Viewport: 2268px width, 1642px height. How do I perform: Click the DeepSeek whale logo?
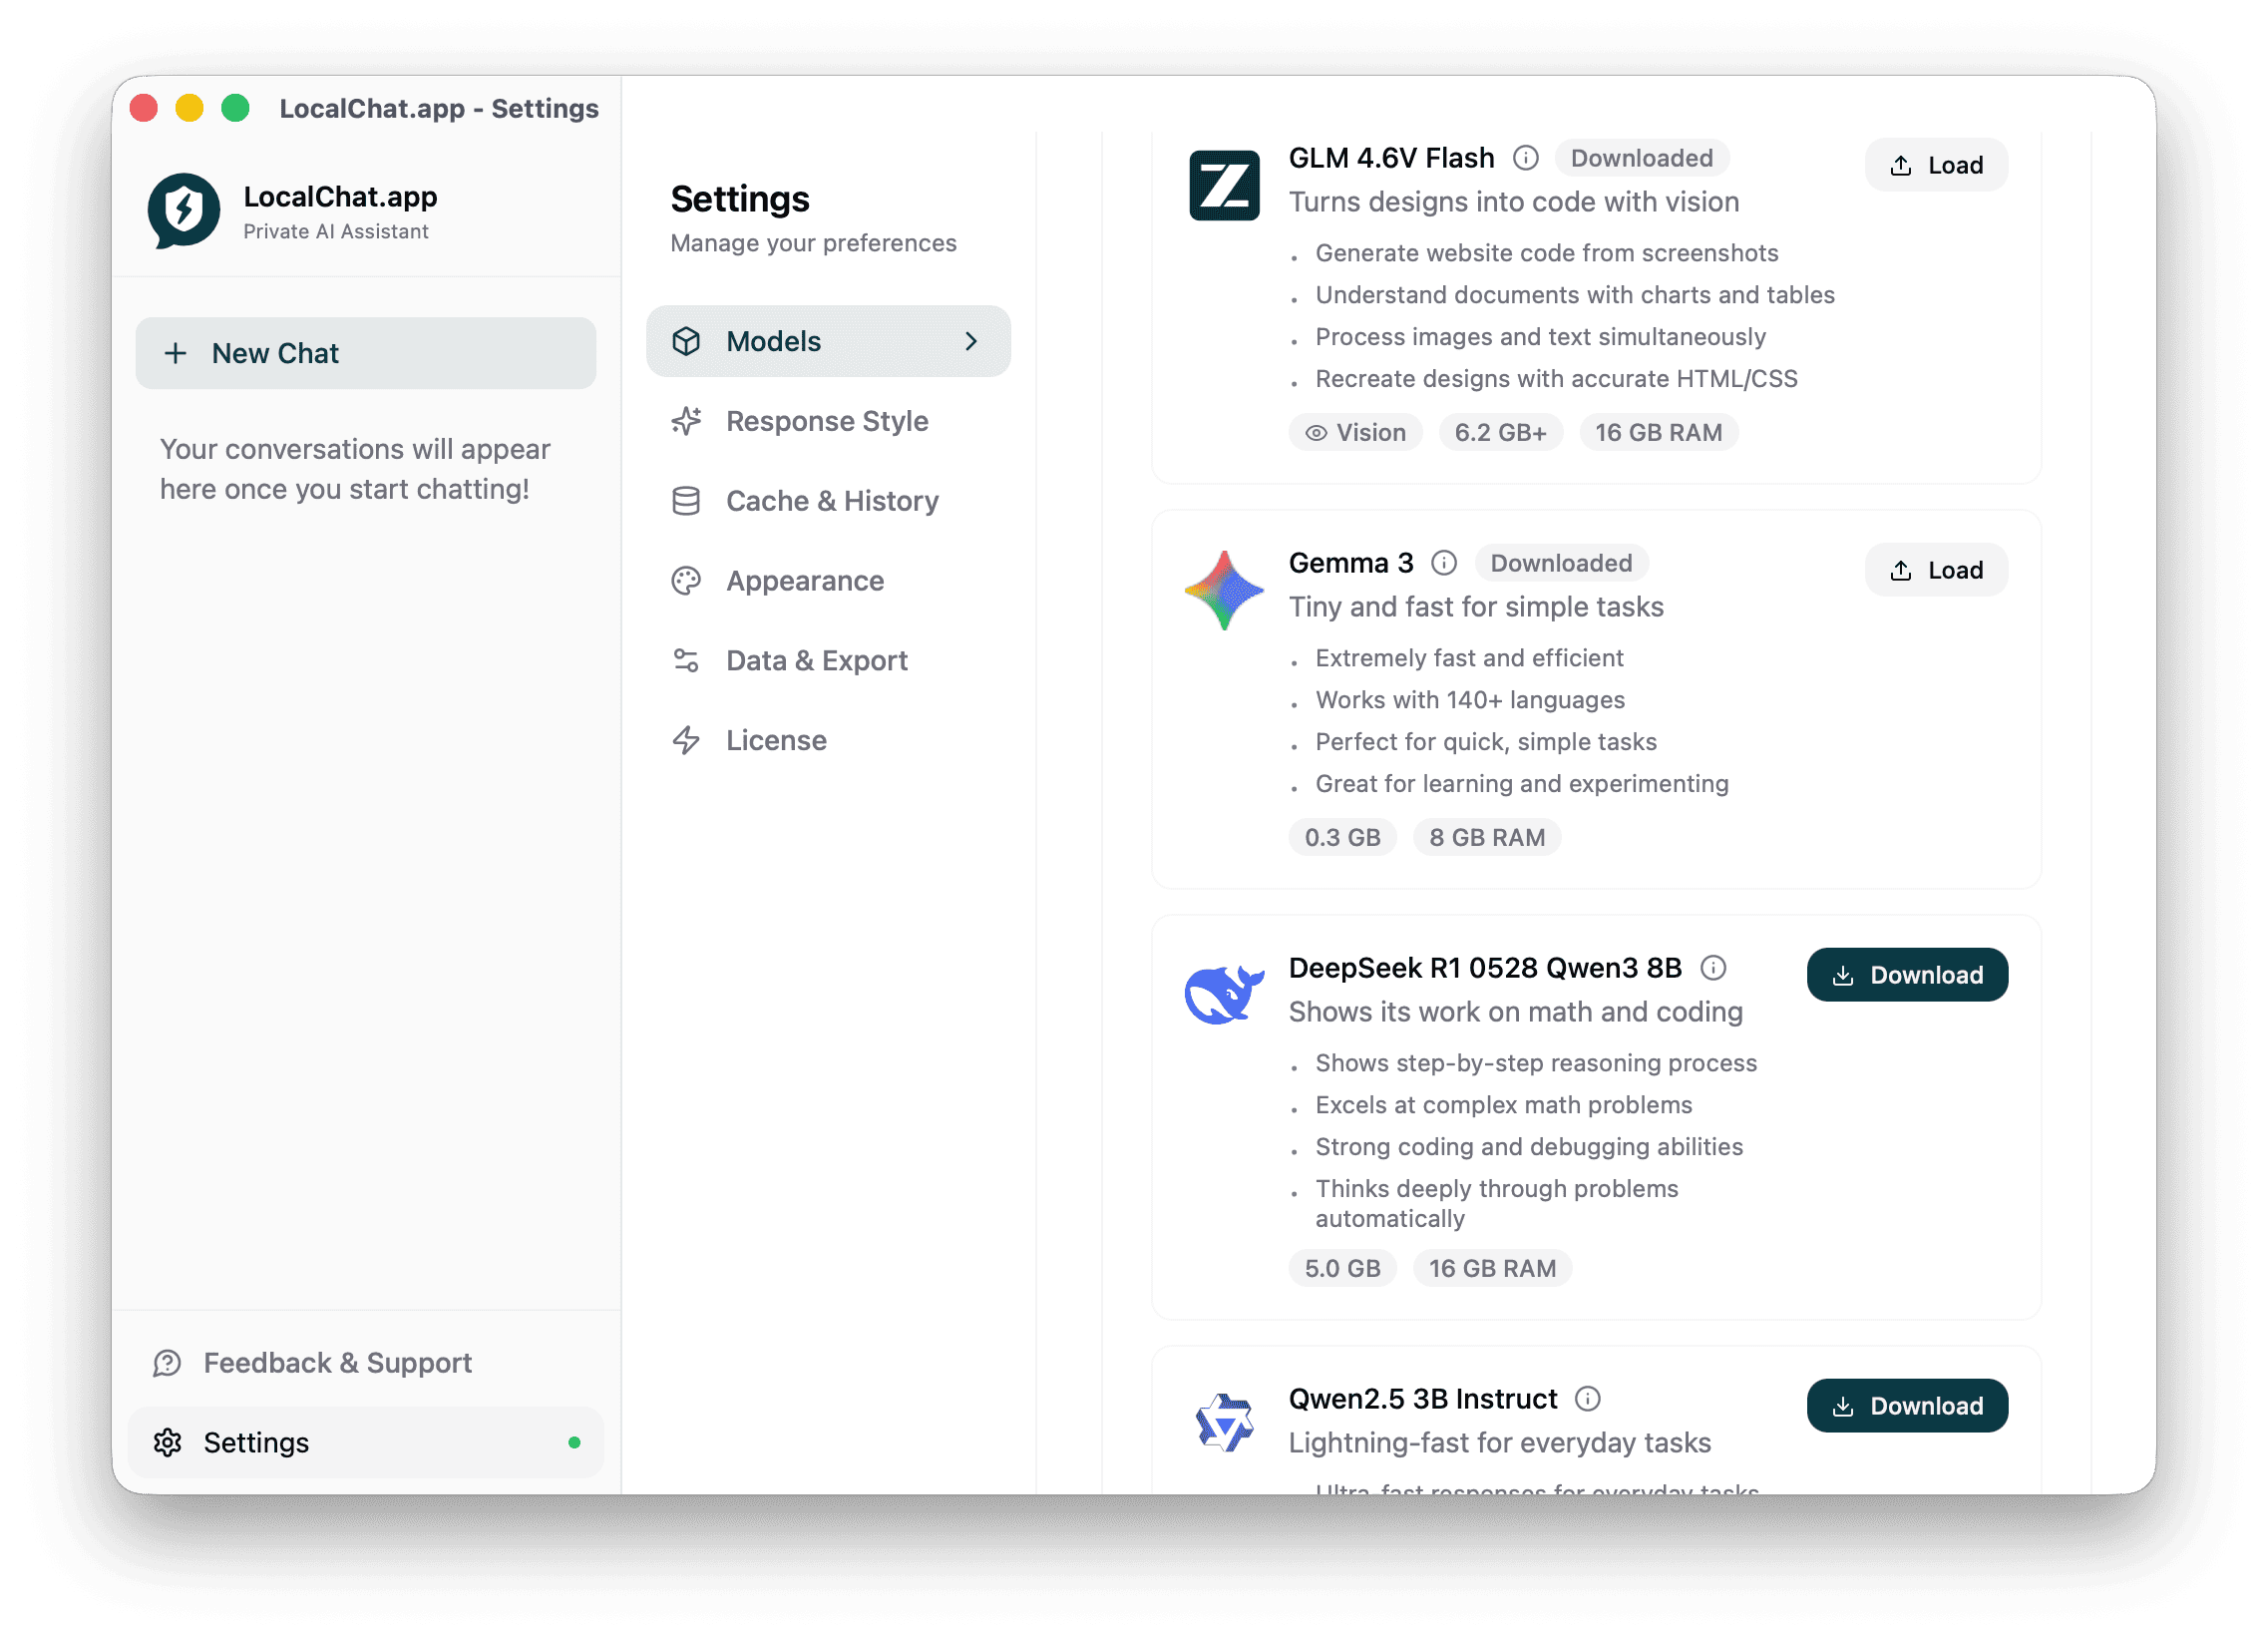(1224, 994)
